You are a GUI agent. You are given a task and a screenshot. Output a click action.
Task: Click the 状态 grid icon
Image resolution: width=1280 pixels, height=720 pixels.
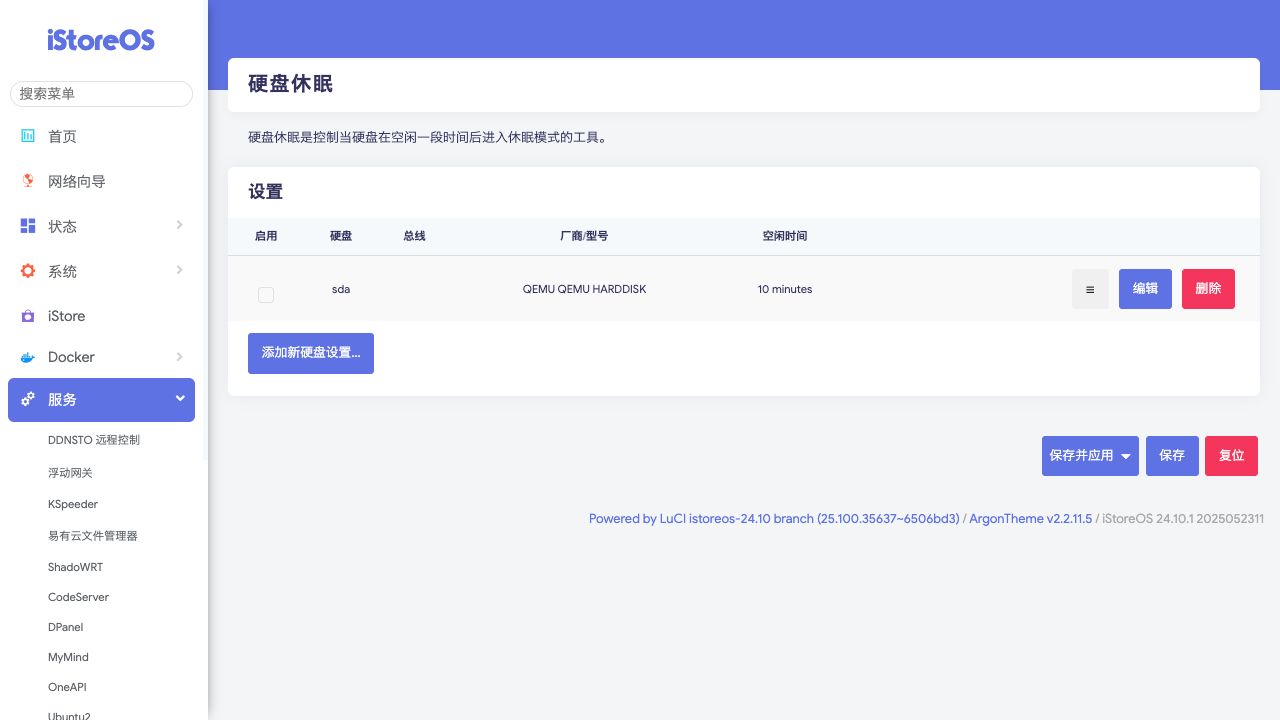(x=28, y=226)
